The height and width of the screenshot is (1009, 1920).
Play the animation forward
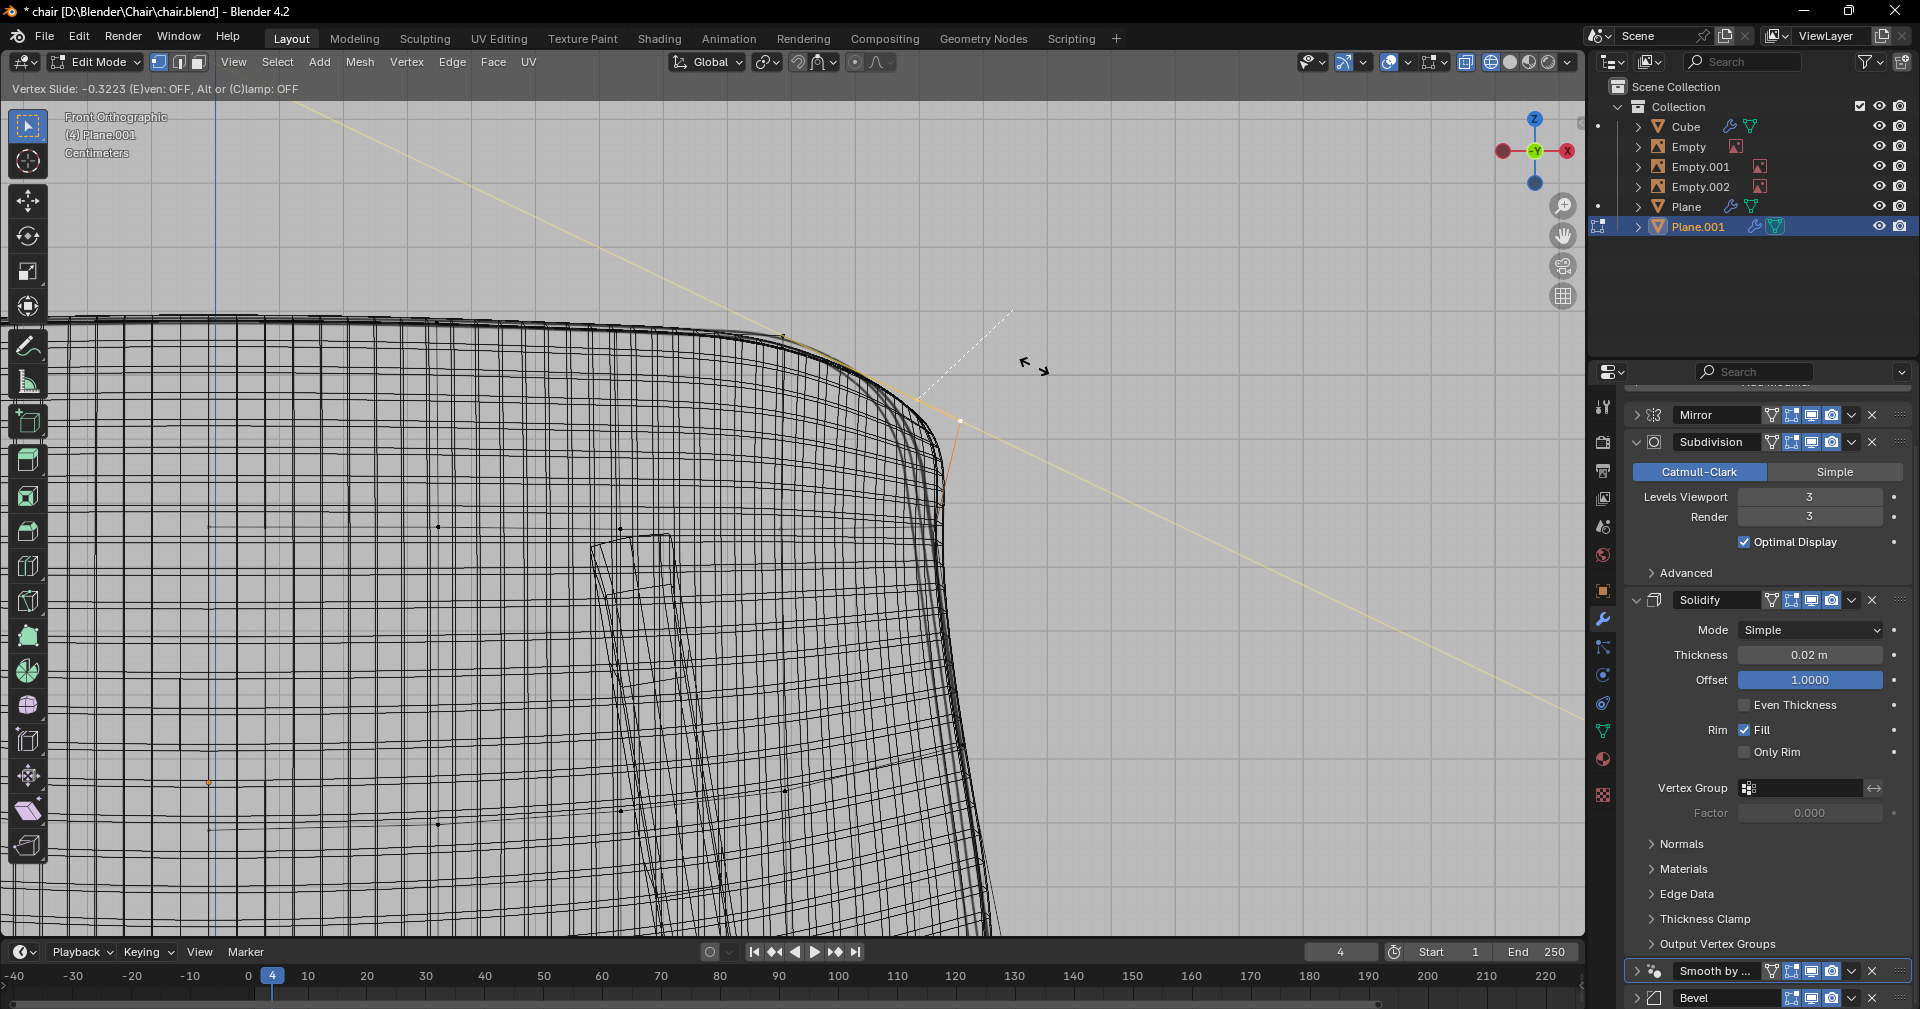pos(815,952)
